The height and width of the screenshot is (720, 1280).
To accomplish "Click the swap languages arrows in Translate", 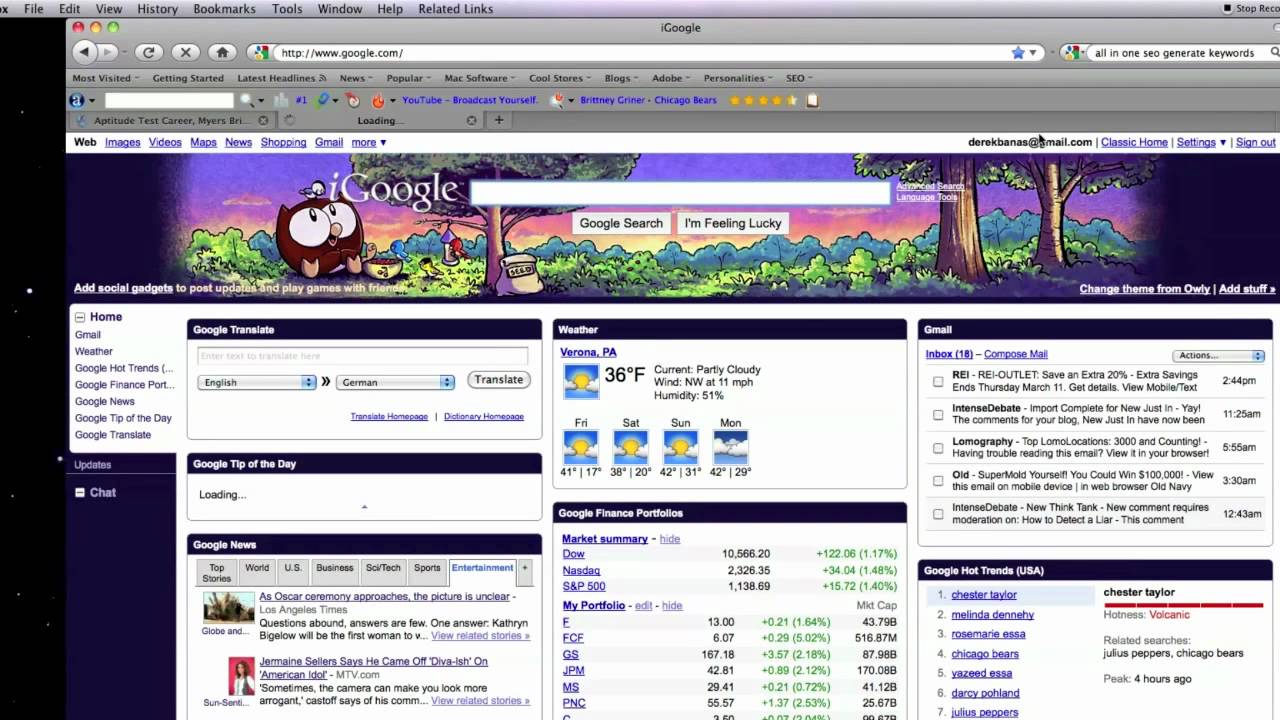I will point(326,381).
